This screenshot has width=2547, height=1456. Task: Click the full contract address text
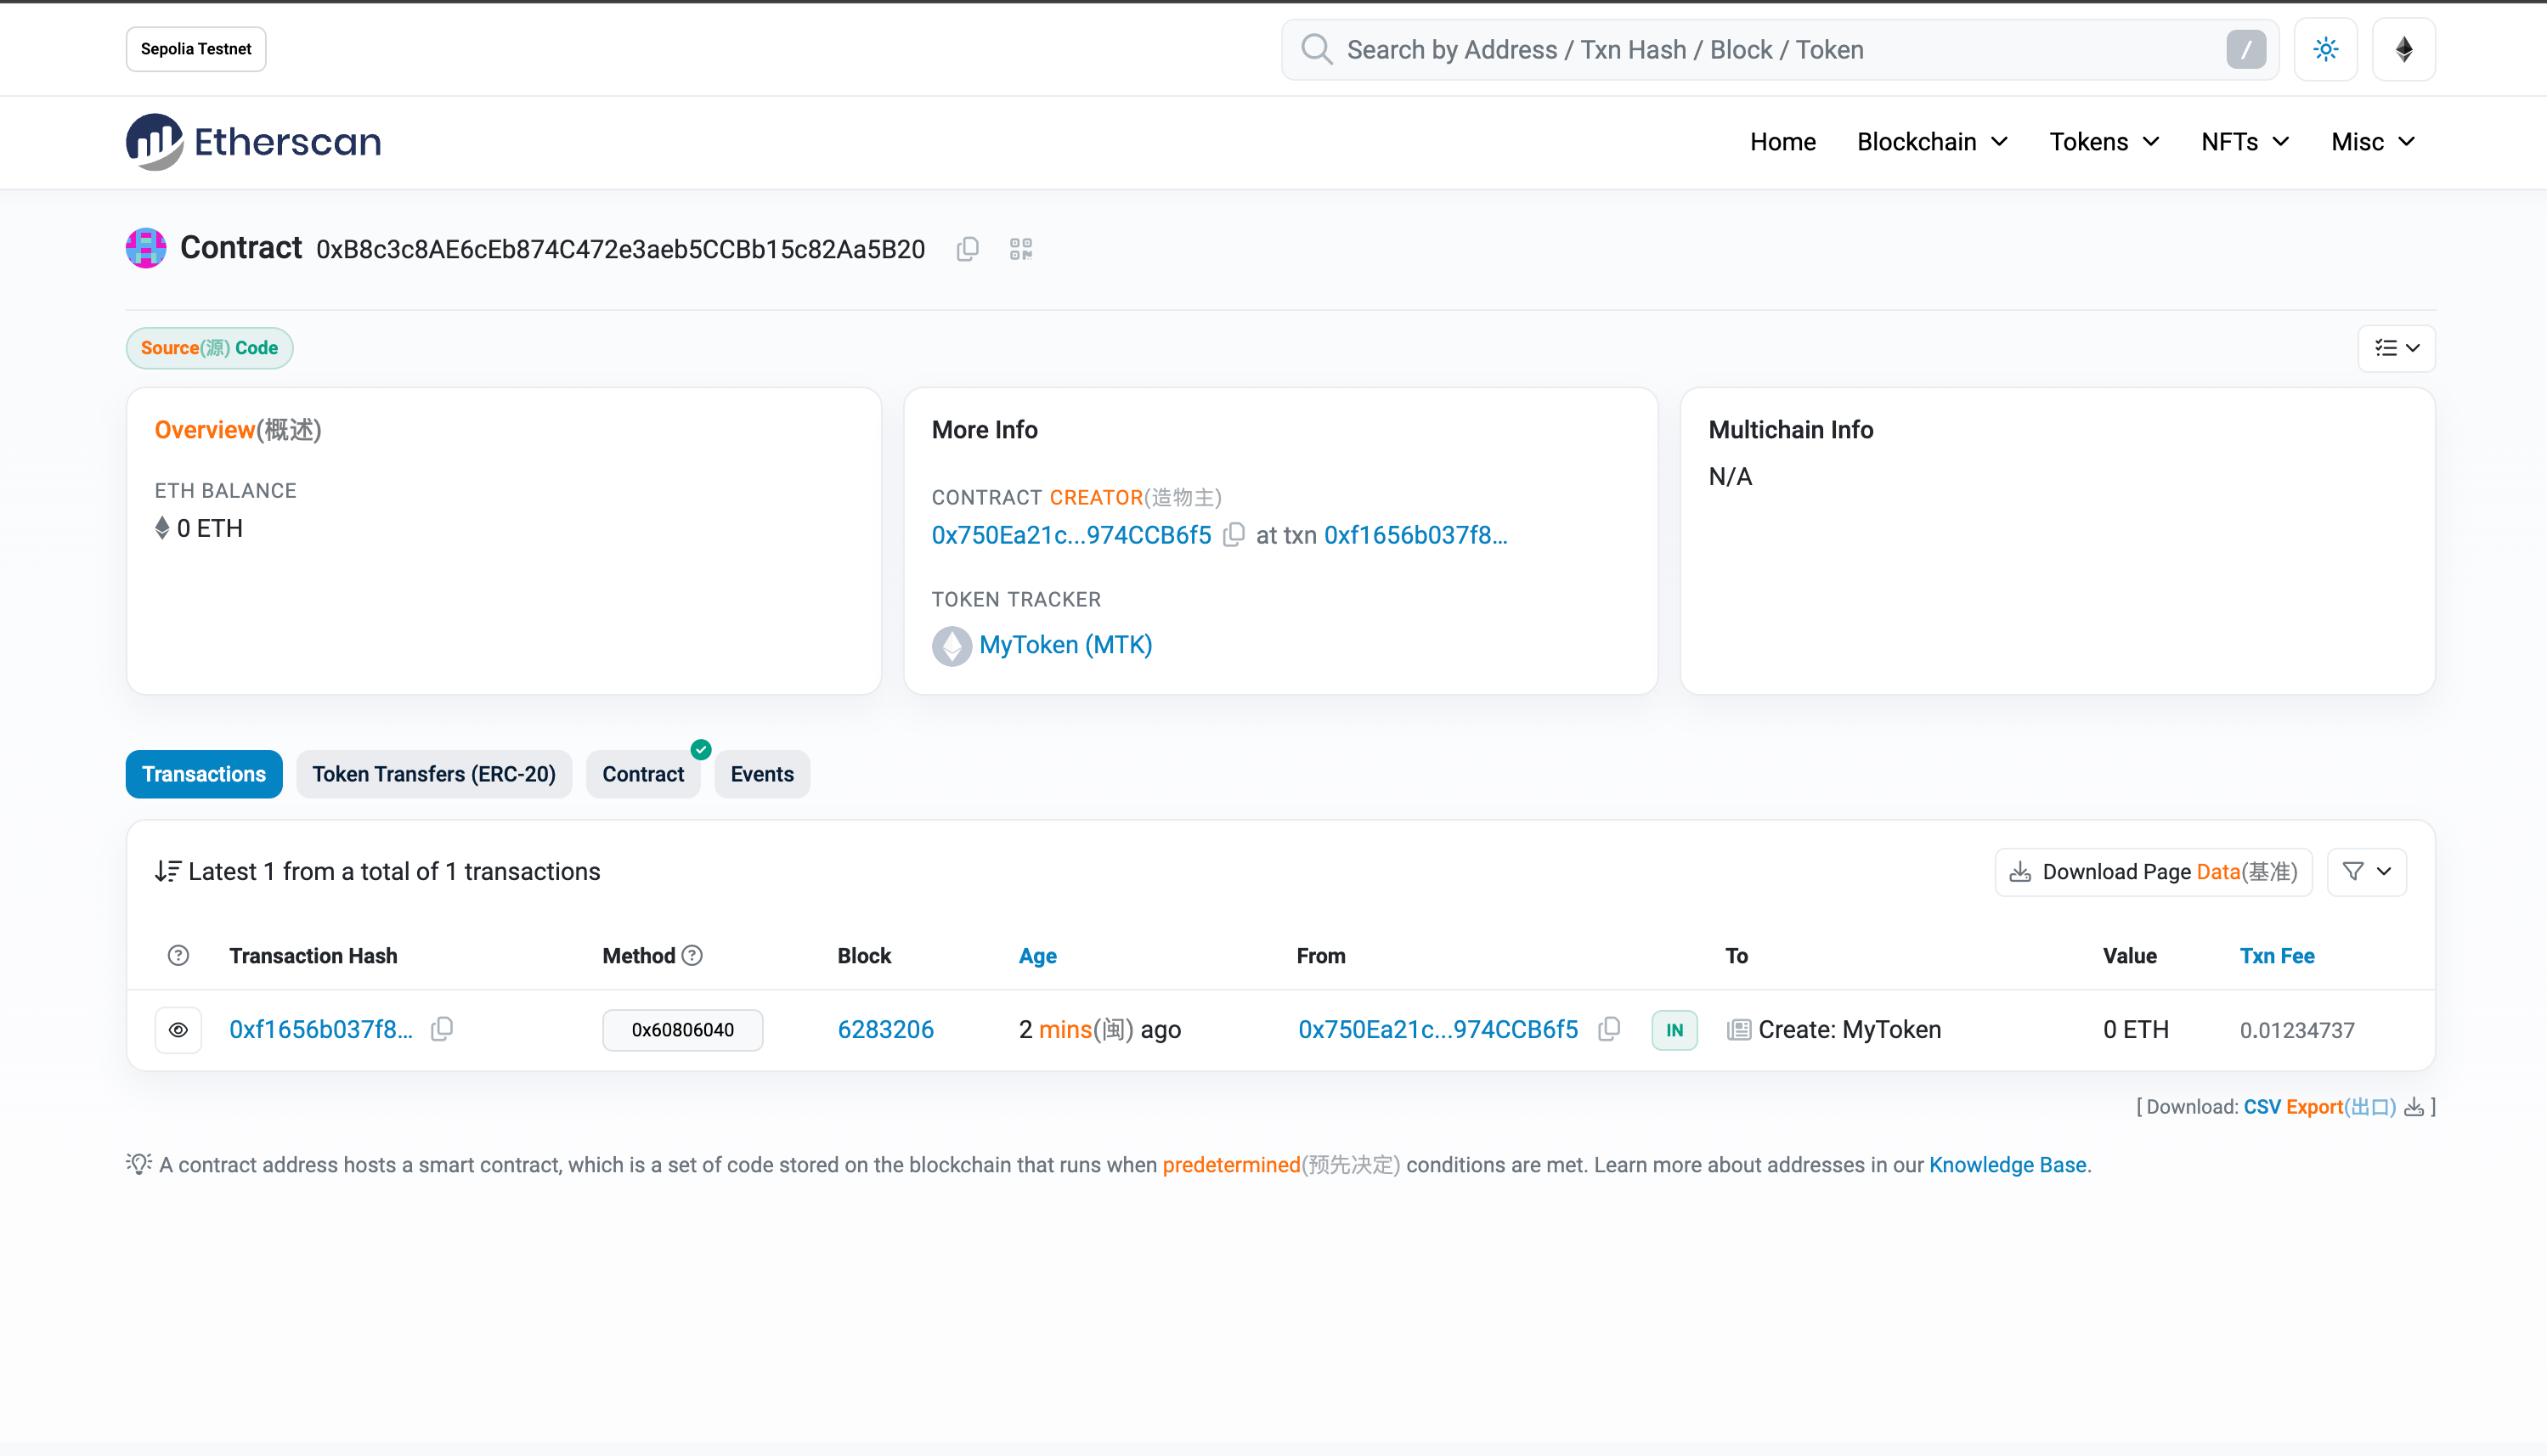point(620,249)
